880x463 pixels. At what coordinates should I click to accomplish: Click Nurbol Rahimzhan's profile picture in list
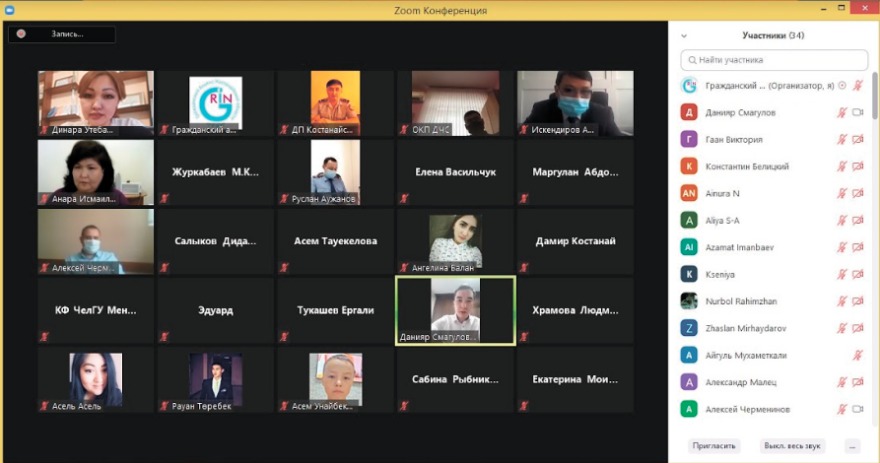tap(689, 301)
